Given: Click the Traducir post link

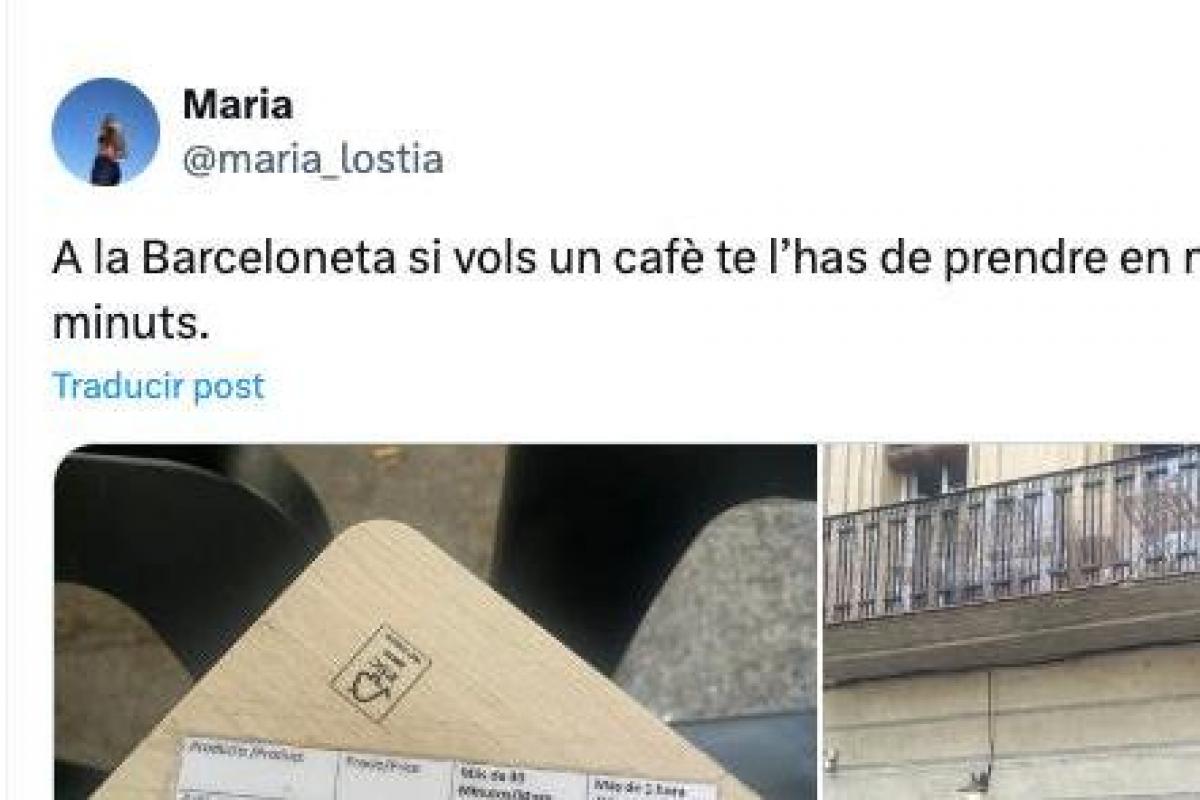Looking at the screenshot, I should tap(158, 386).
